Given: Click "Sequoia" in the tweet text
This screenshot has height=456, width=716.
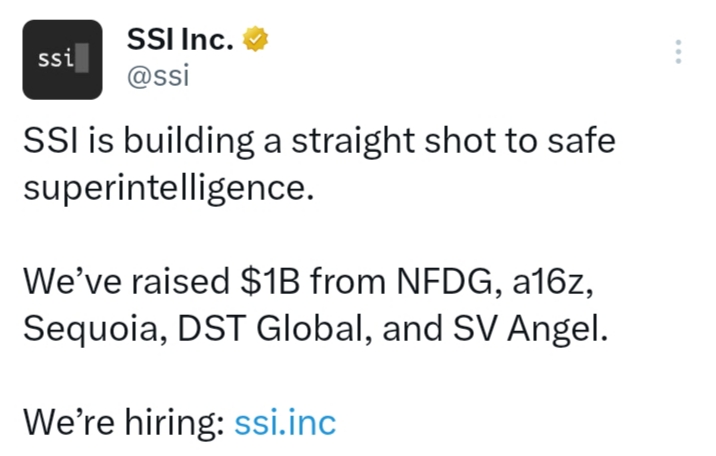Looking at the screenshot, I should click(x=84, y=327).
